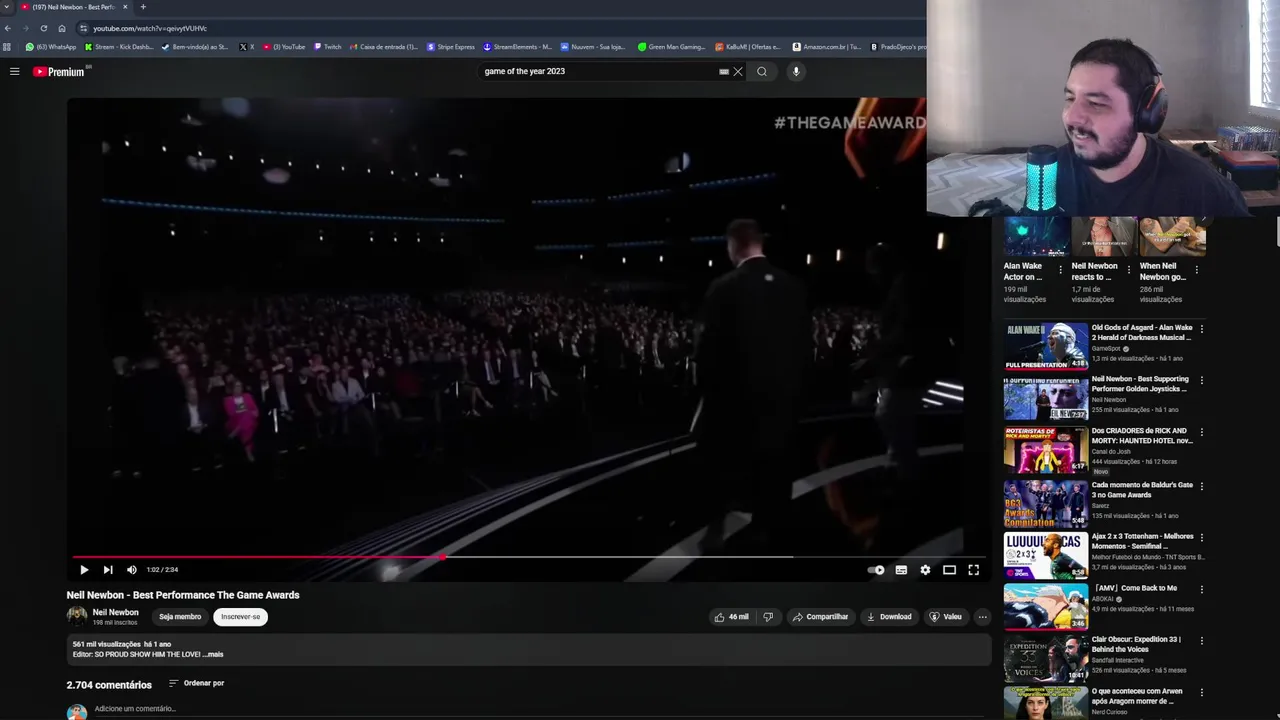Open a new browser tab
Image resolution: width=1280 pixels, height=720 pixels.
coord(143,7)
